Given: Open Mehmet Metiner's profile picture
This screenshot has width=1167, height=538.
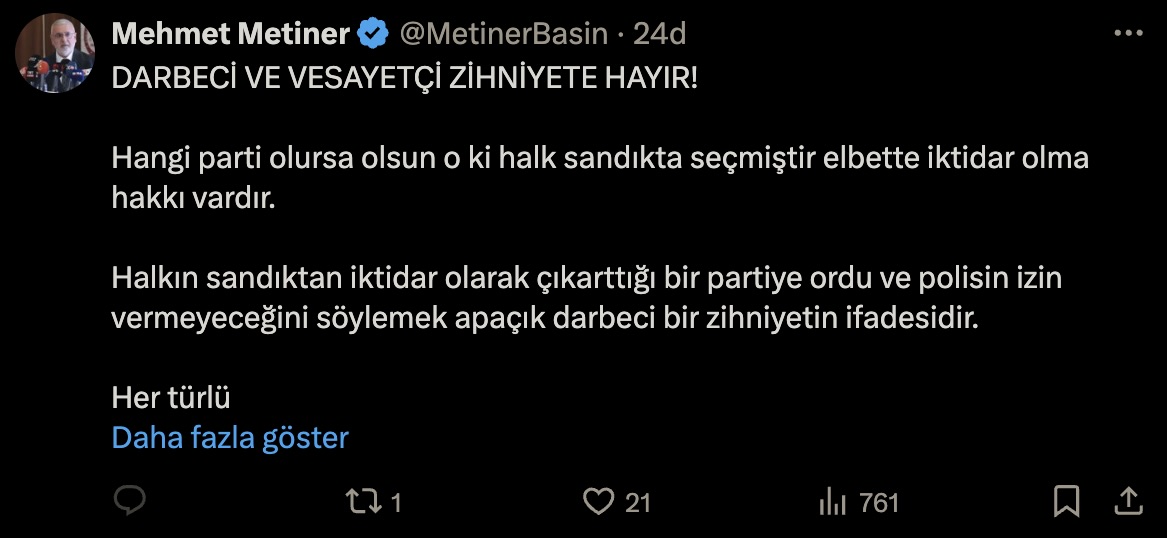Looking at the screenshot, I should 55,55.
